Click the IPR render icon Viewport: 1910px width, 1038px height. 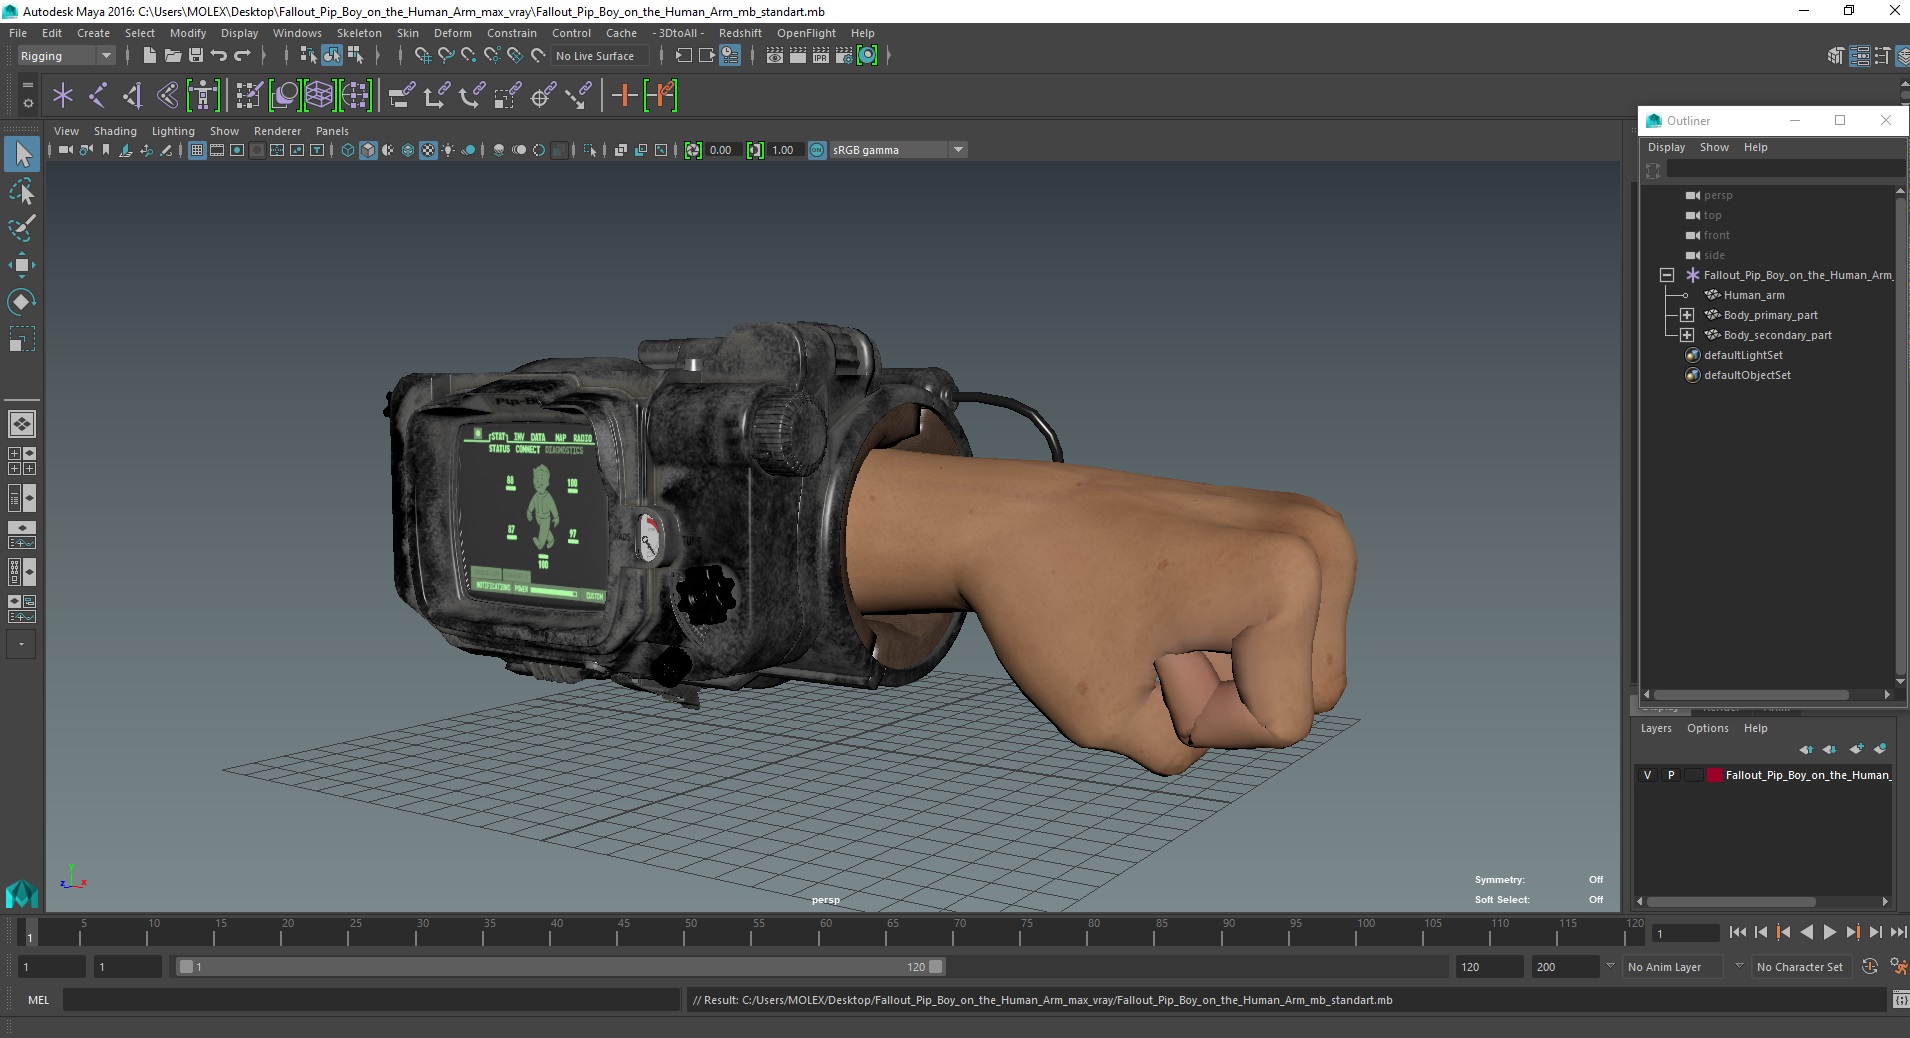pyautogui.click(x=821, y=56)
